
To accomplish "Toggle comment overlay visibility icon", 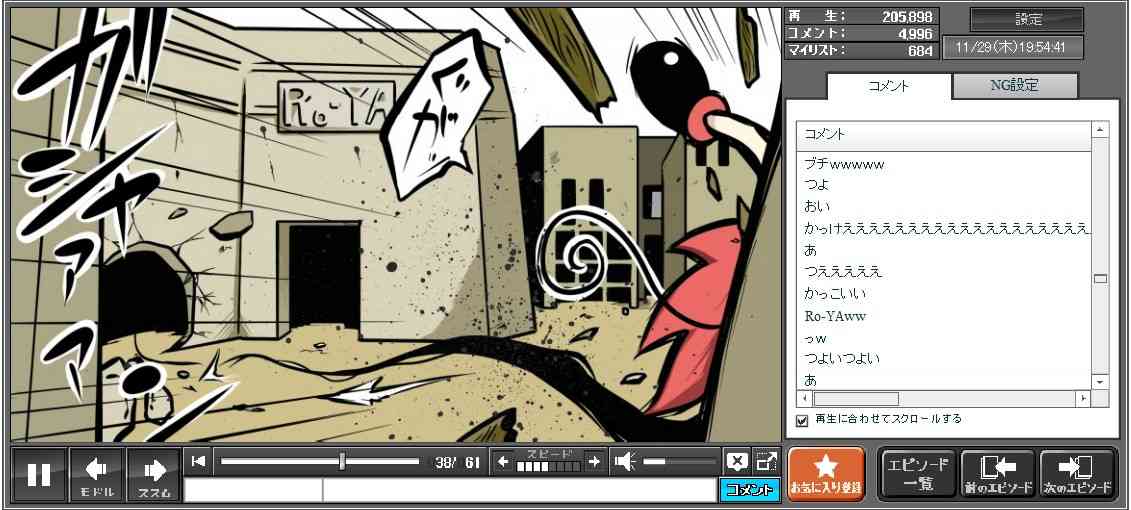I will [737, 461].
